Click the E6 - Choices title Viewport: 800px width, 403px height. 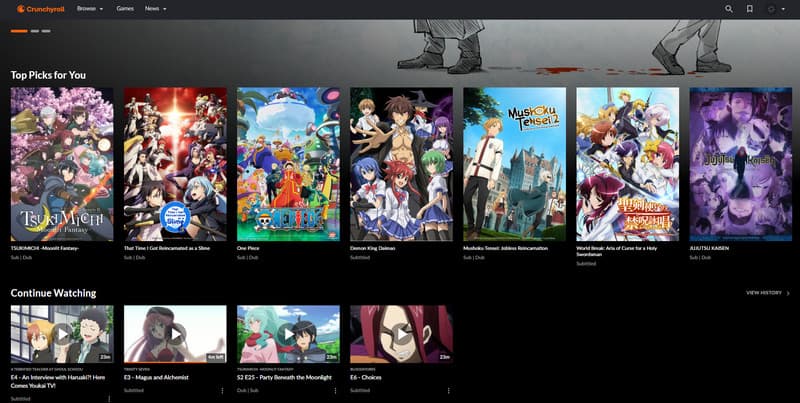click(365, 377)
